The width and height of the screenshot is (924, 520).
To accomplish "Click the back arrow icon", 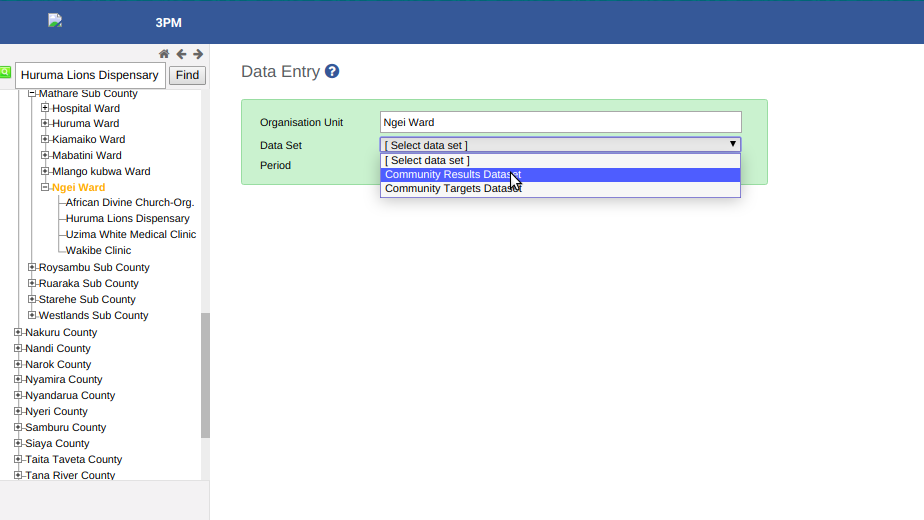I will point(182,54).
